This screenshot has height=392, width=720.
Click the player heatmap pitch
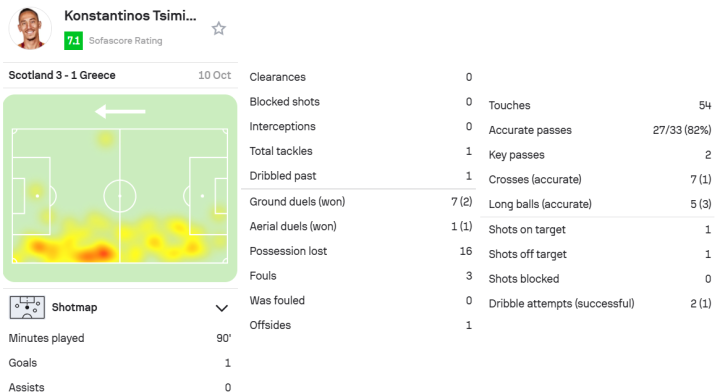pos(120,188)
